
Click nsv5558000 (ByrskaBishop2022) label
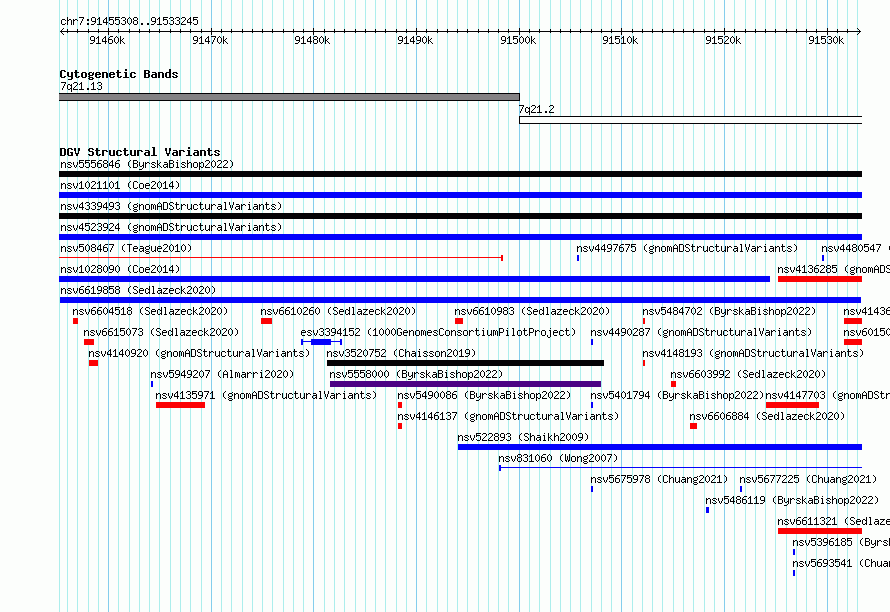tap(416, 374)
